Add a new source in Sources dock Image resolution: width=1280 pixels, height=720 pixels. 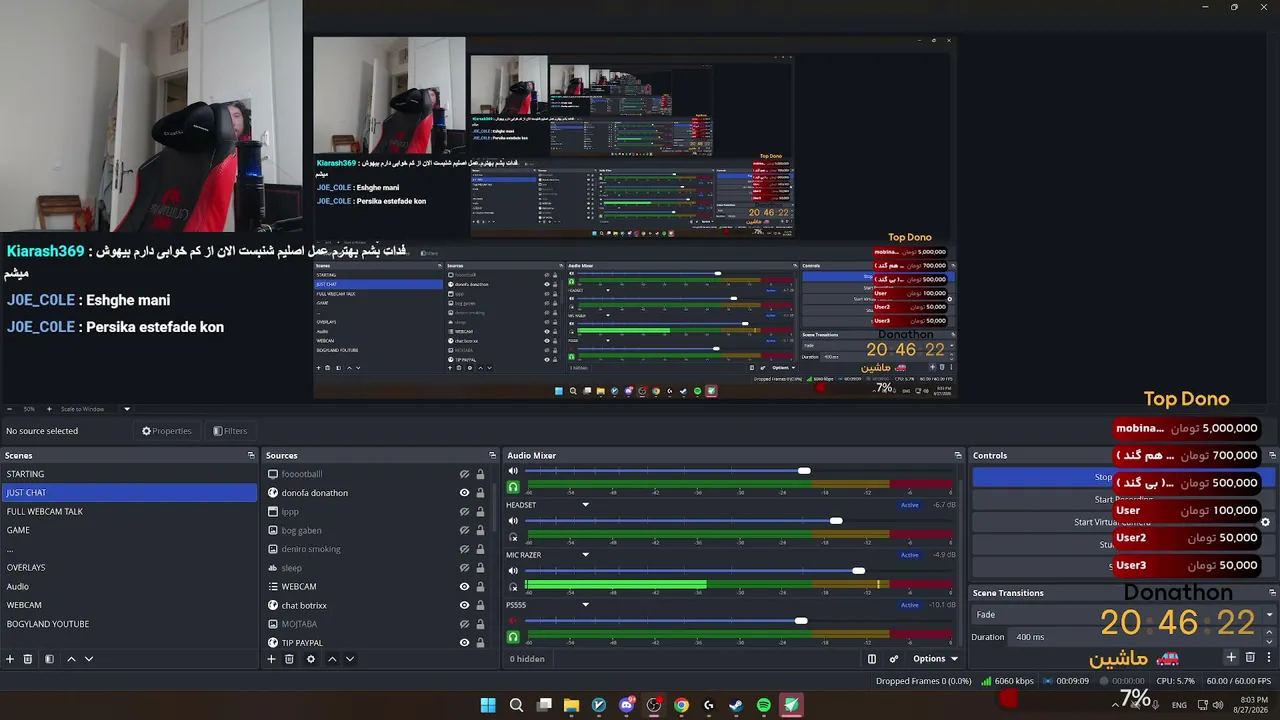[271, 659]
